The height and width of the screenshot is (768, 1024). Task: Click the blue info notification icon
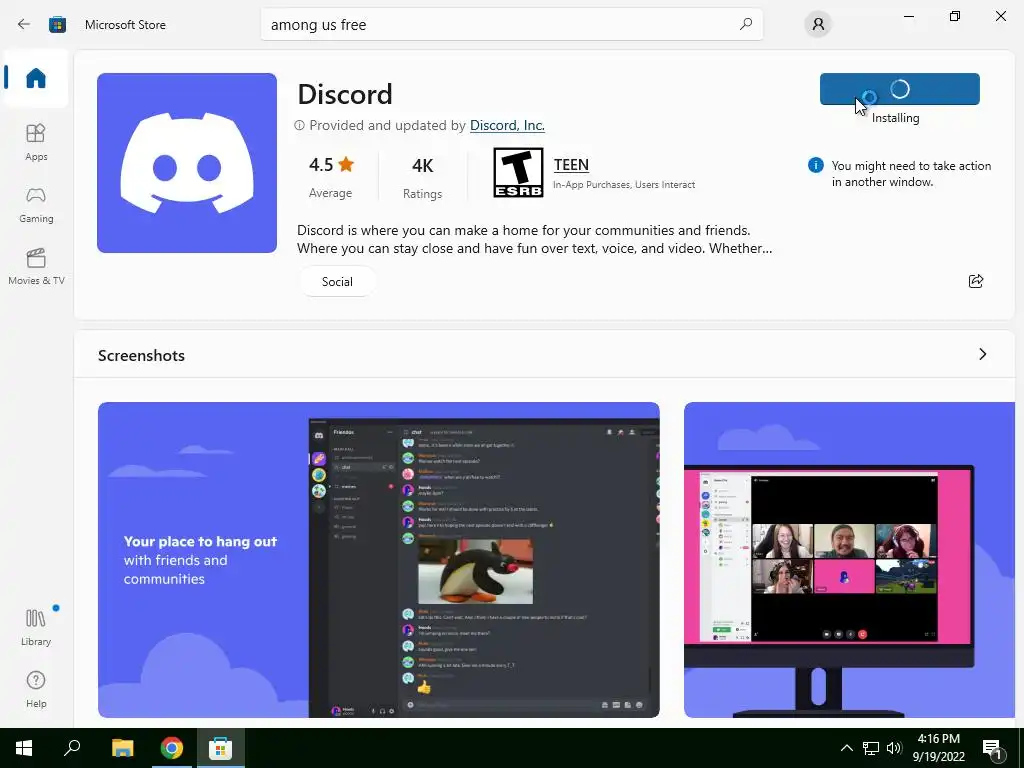pos(815,165)
